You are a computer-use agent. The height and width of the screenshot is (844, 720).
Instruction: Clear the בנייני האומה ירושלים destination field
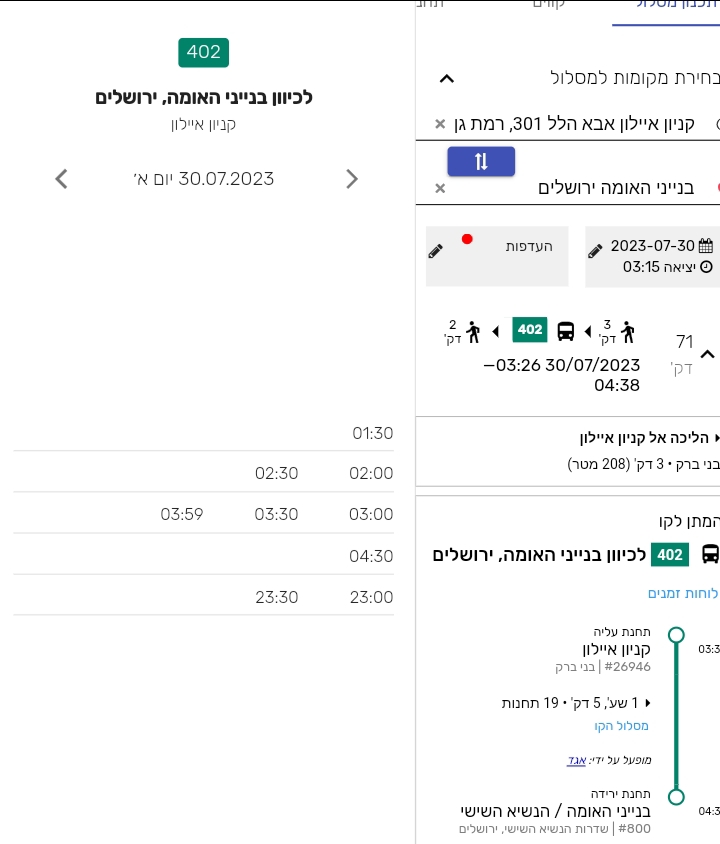click(x=440, y=188)
